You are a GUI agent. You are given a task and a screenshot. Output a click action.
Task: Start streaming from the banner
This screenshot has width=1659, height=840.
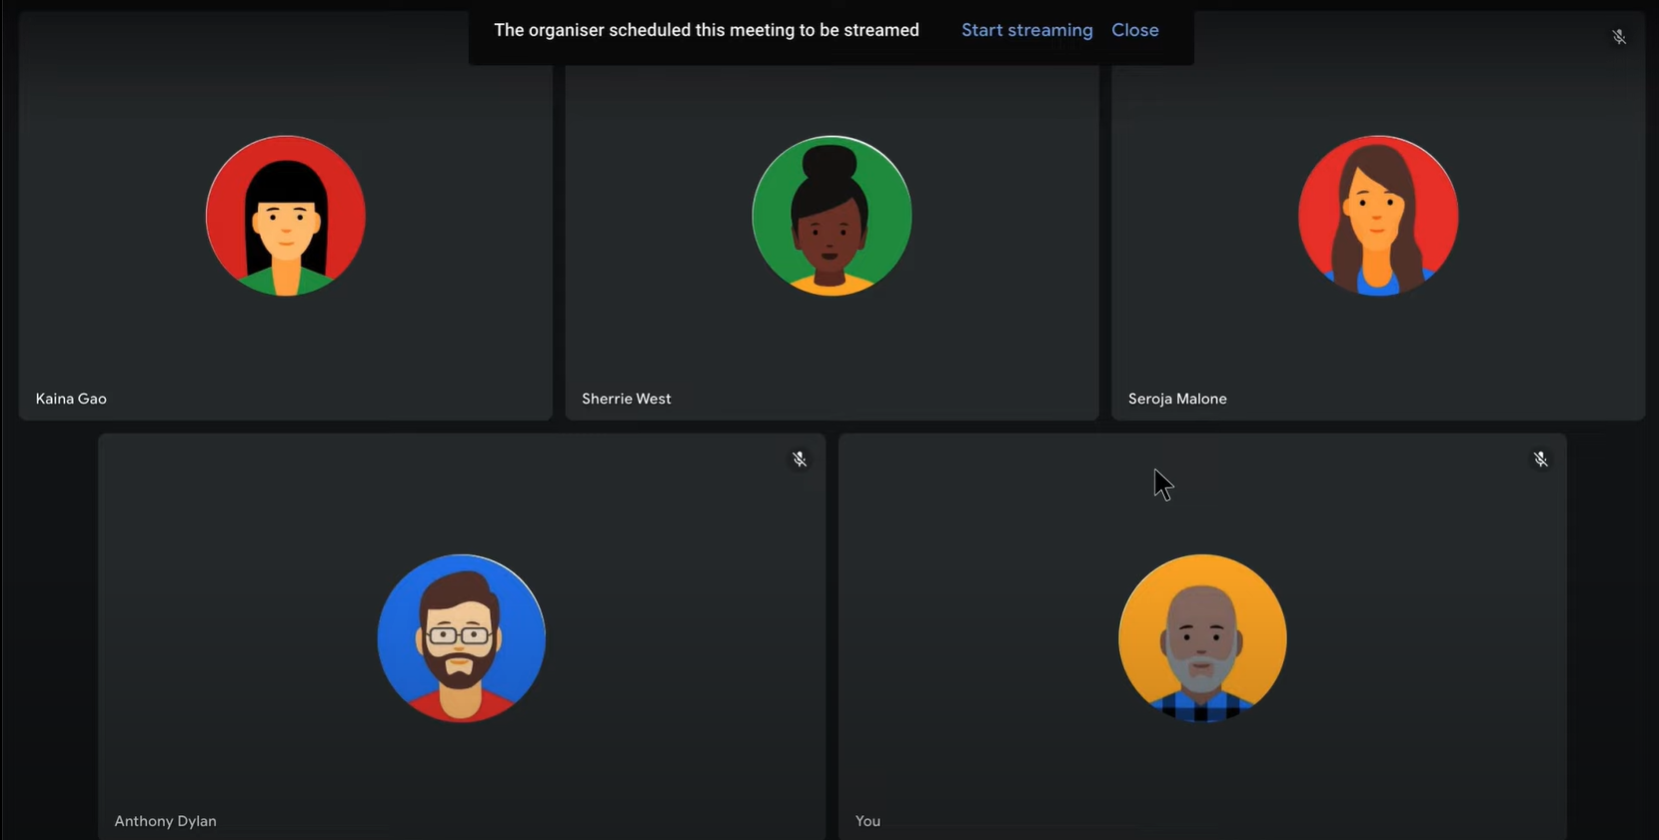point(1027,30)
